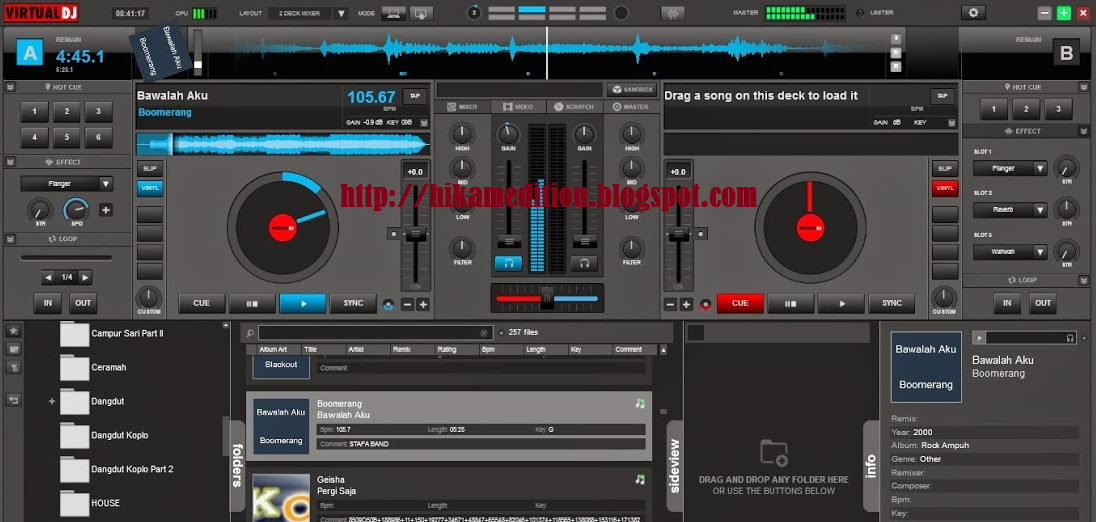
Task: Open favorites star icon in browser sidebar
Action: pyautogui.click(x=13, y=331)
